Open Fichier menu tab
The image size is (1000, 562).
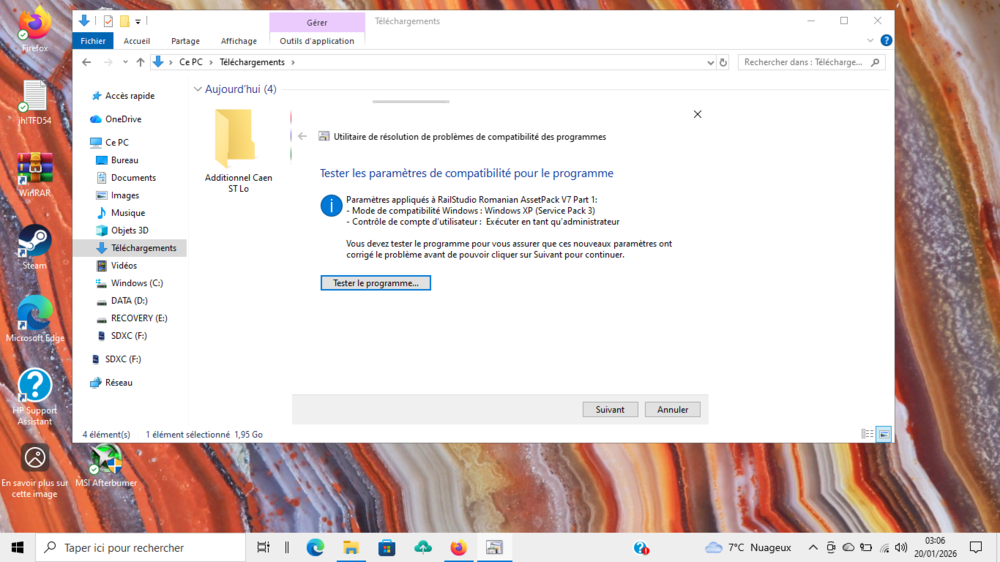pyautogui.click(x=93, y=41)
